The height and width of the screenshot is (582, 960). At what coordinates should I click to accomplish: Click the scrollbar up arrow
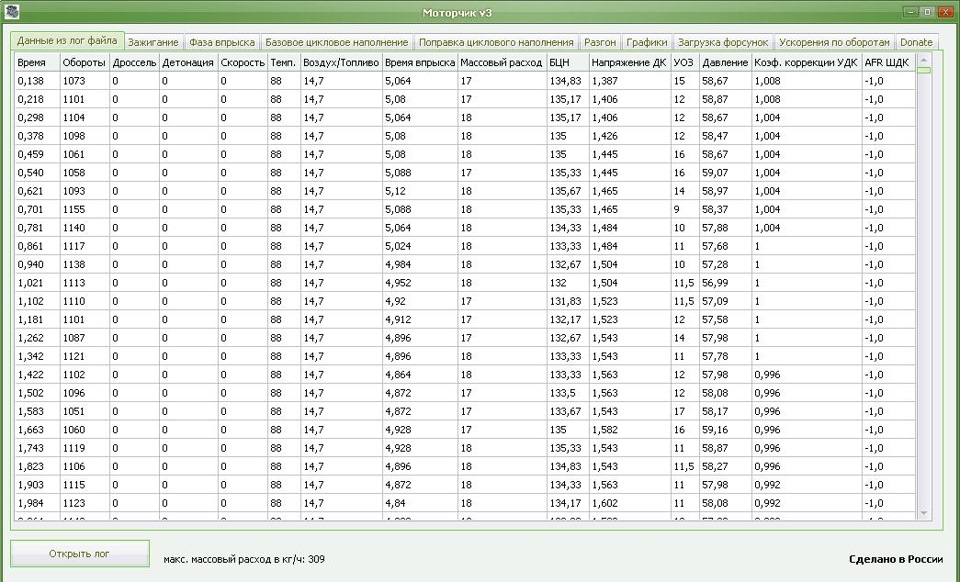point(924,59)
